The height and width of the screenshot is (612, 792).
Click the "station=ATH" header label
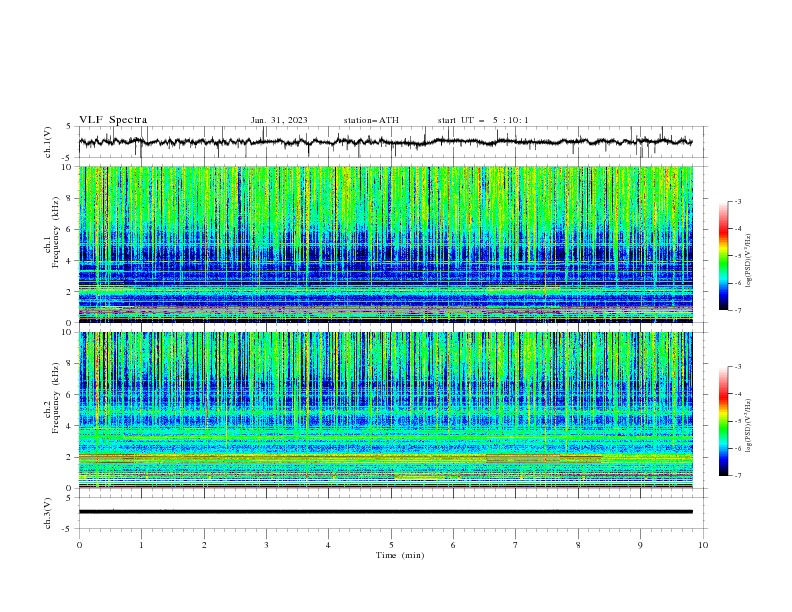tap(371, 120)
